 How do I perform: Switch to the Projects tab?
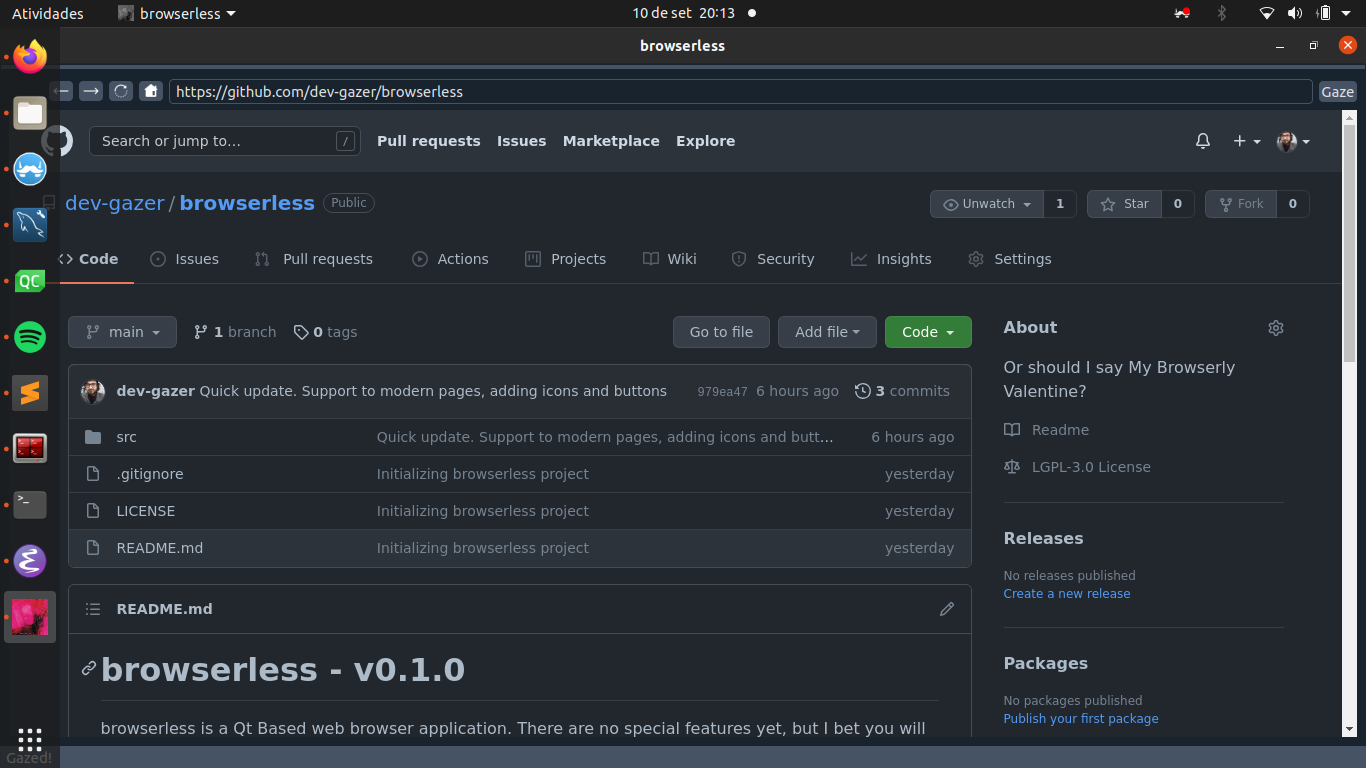565,259
